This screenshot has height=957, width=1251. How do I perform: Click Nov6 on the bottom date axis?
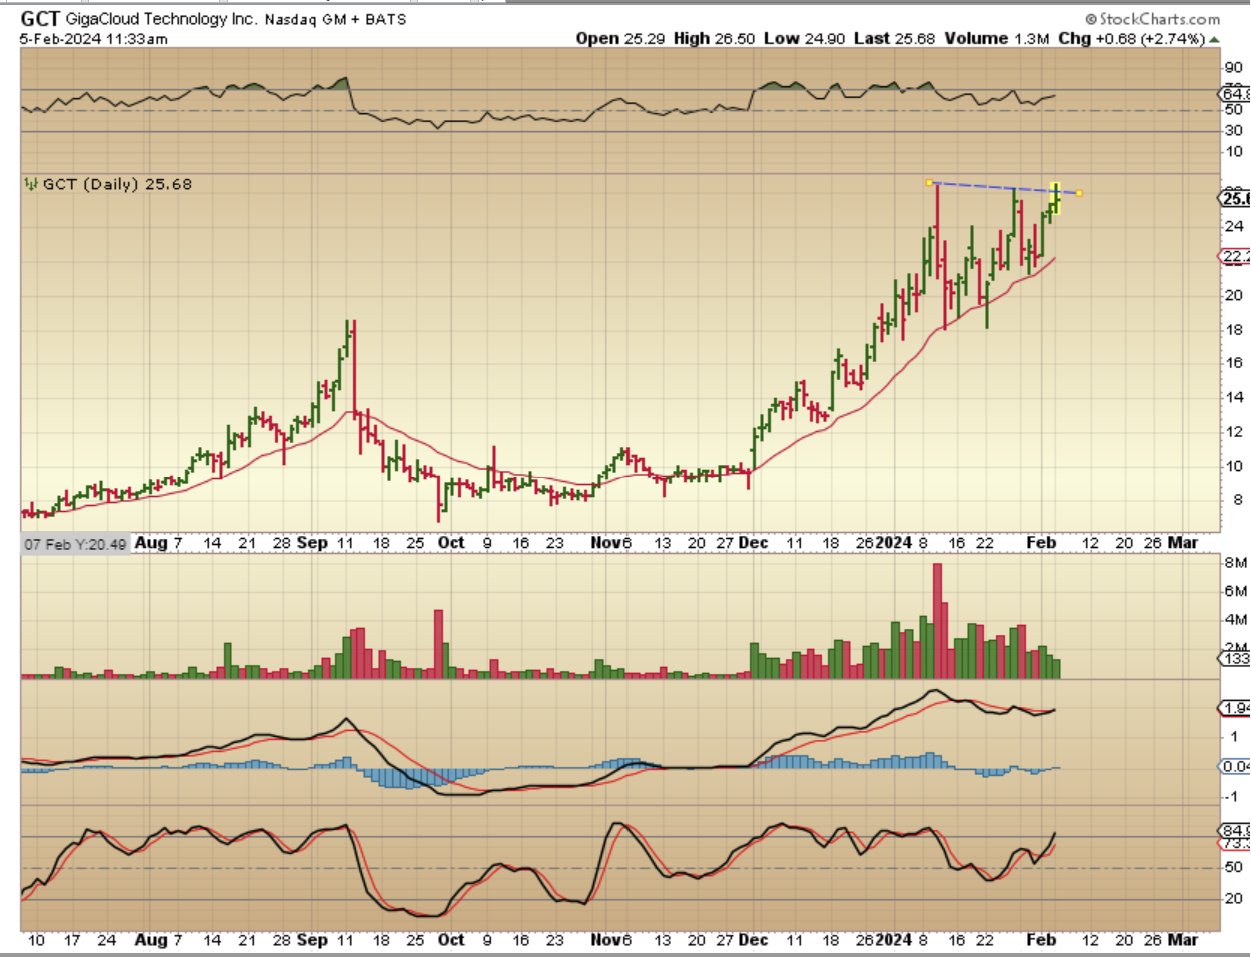click(611, 940)
